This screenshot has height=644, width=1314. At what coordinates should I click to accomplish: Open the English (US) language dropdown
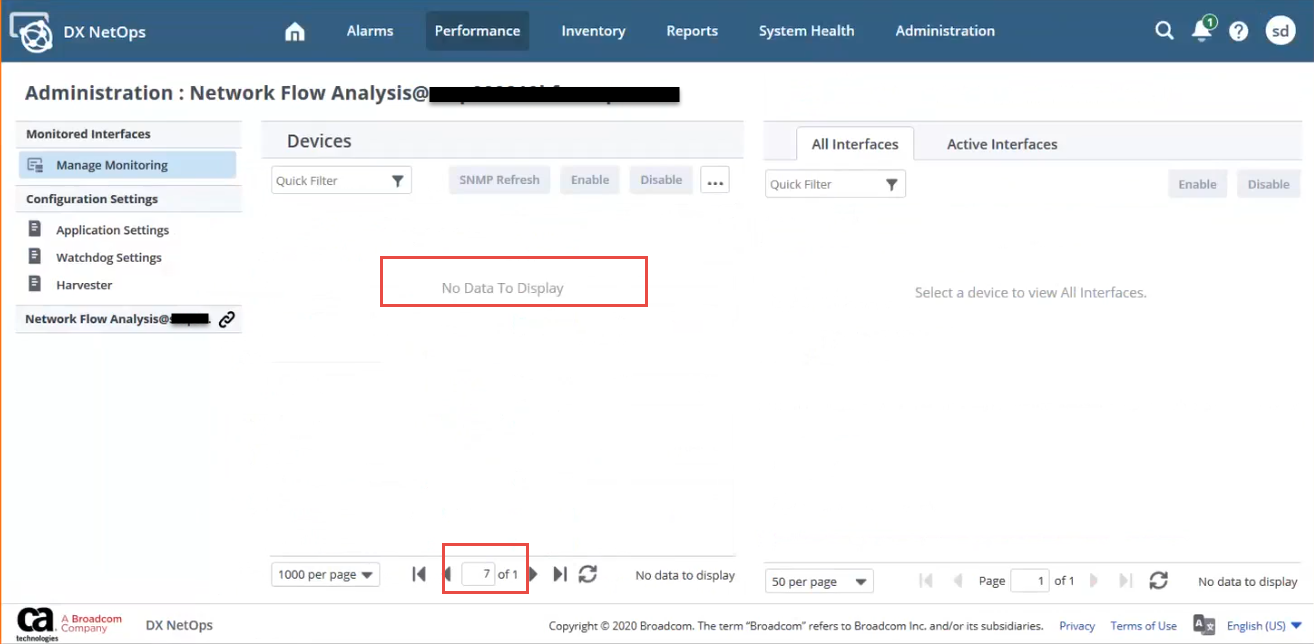click(1264, 626)
